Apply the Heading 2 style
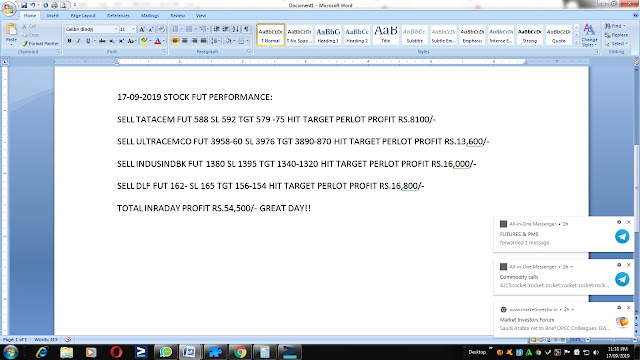640x360 pixels. pos(357,35)
